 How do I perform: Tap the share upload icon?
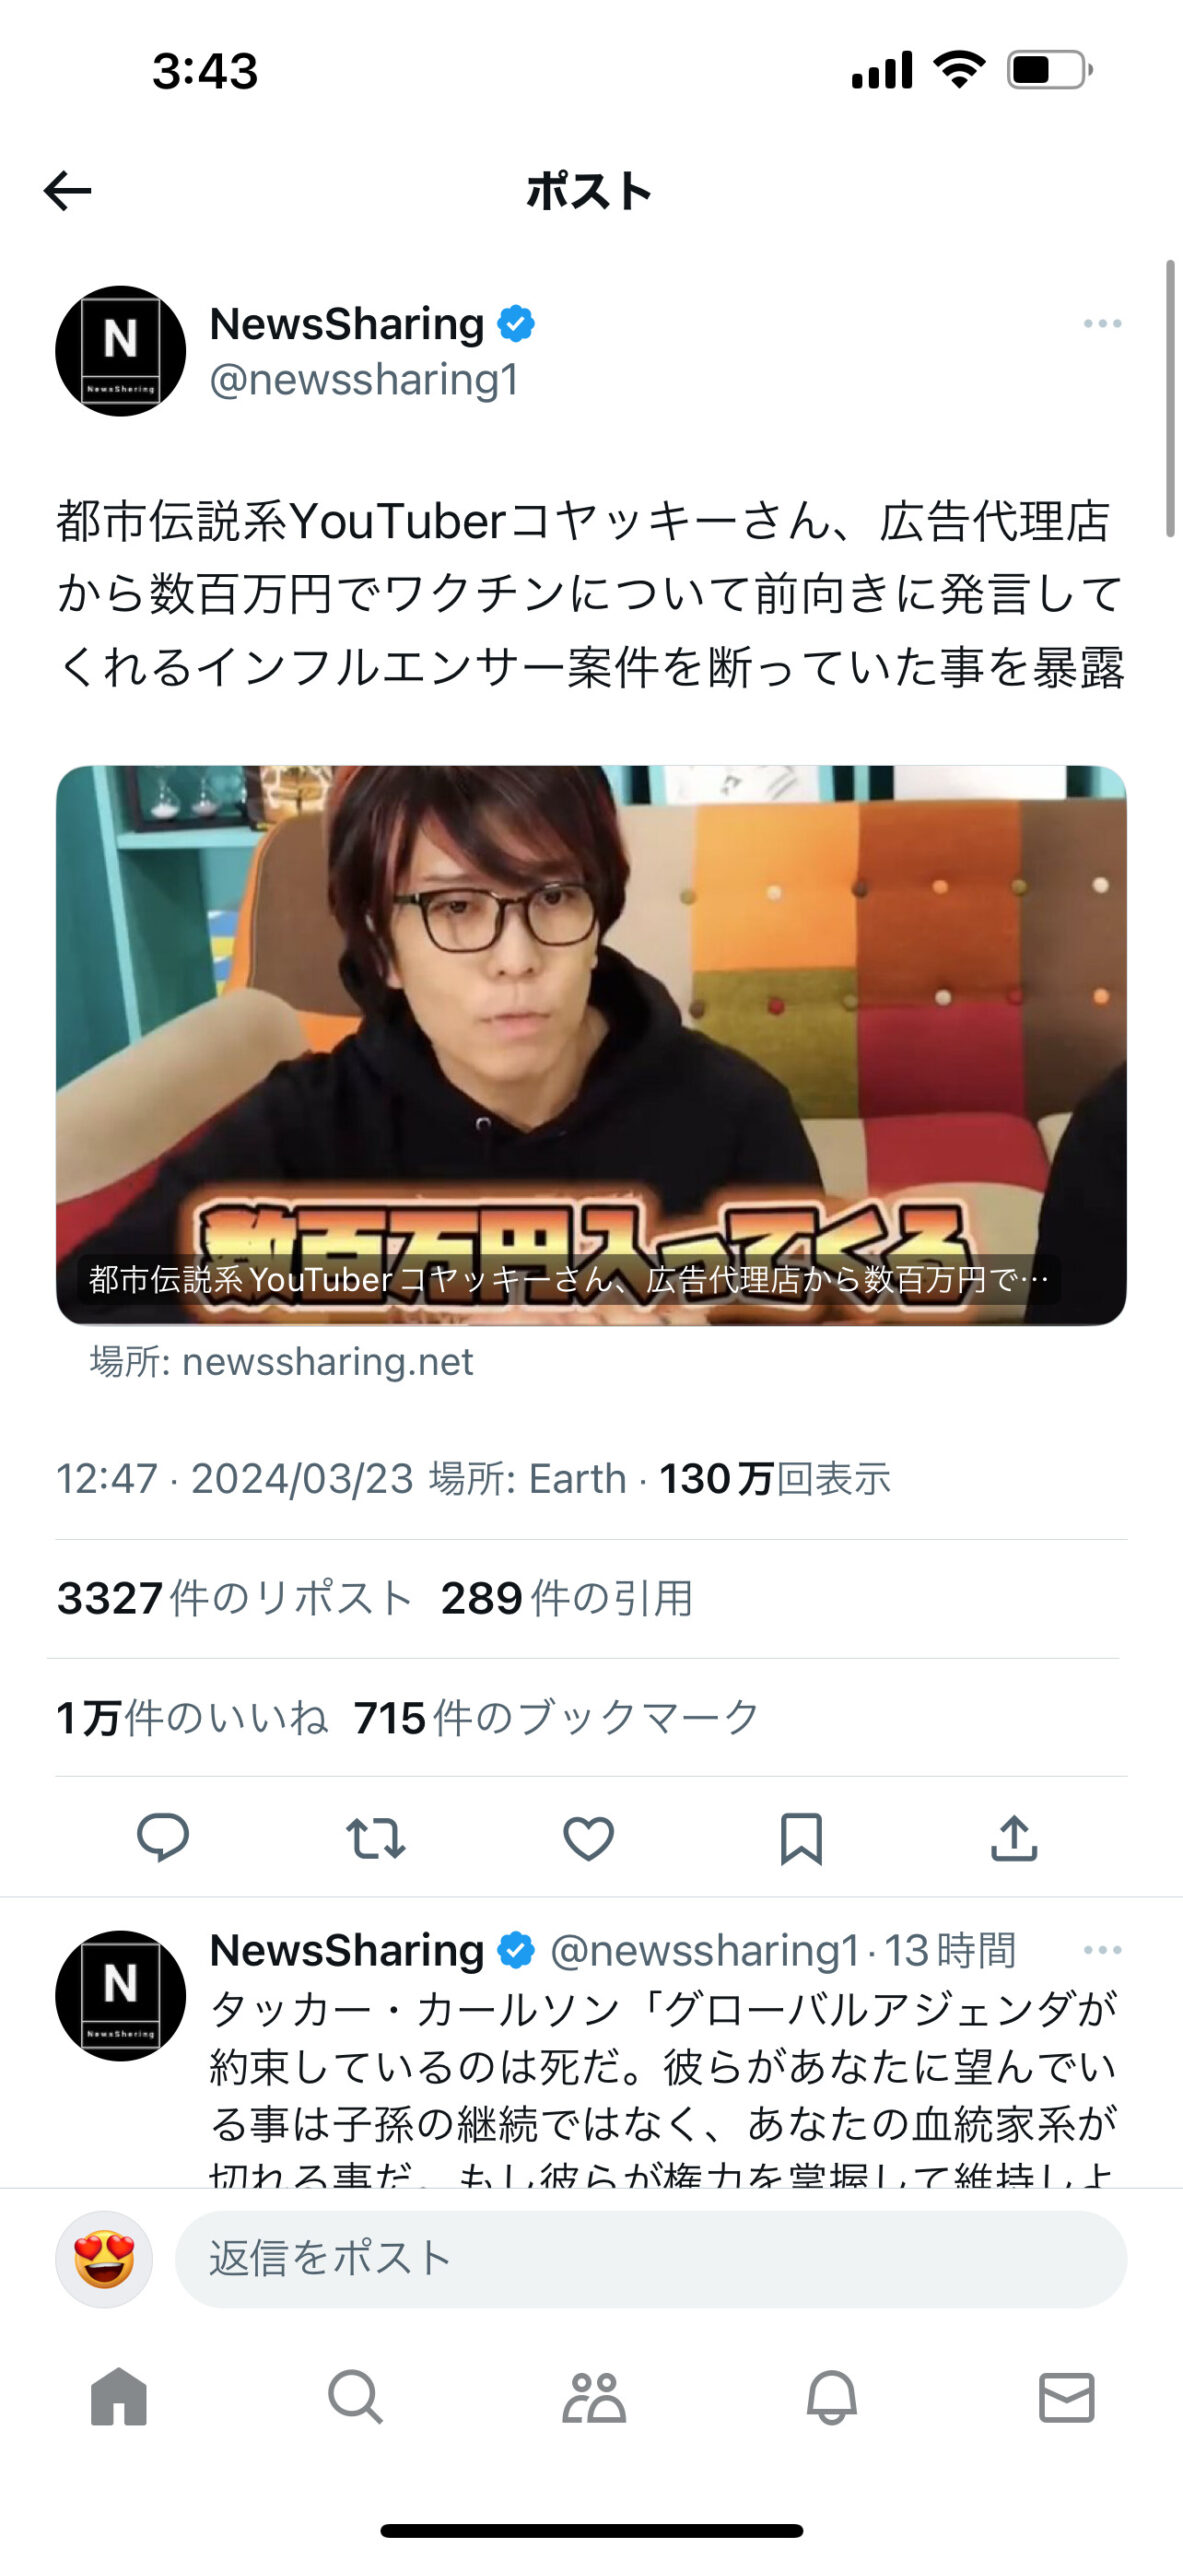click(x=1014, y=1838)
